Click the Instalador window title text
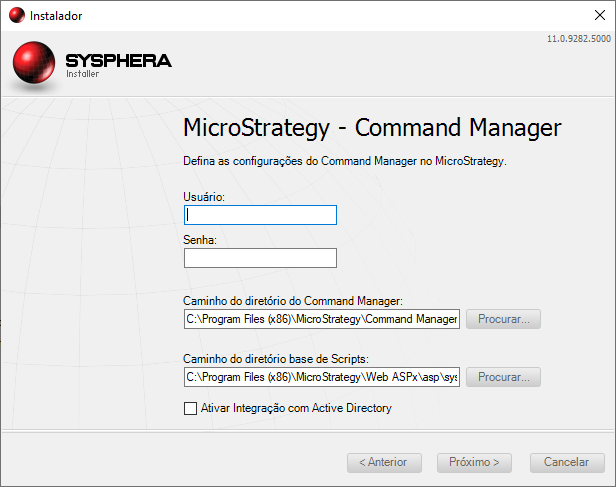The height and width of the screenshot is (487, 616). point(56,16)
